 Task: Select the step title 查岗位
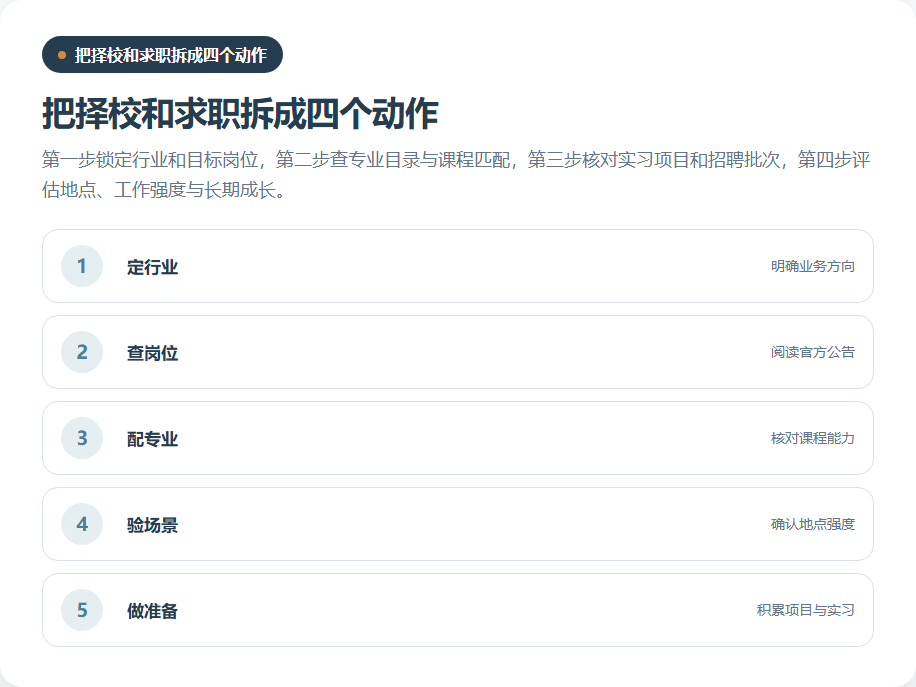point(152,353)
